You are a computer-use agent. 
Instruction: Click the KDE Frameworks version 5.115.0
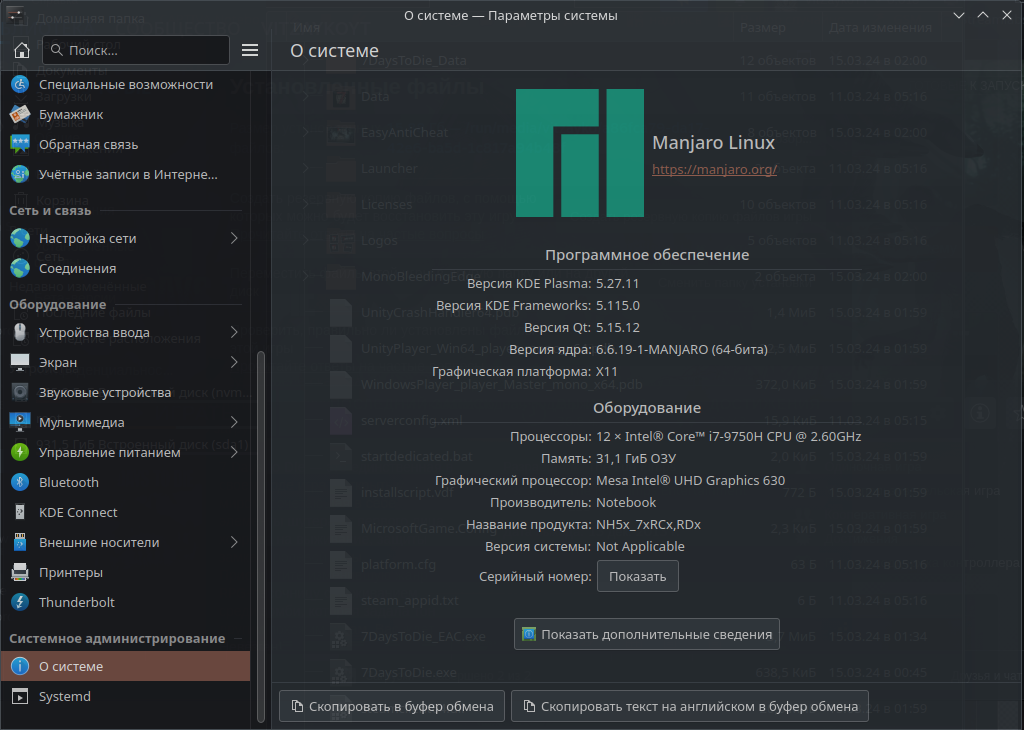click(618, 306)
